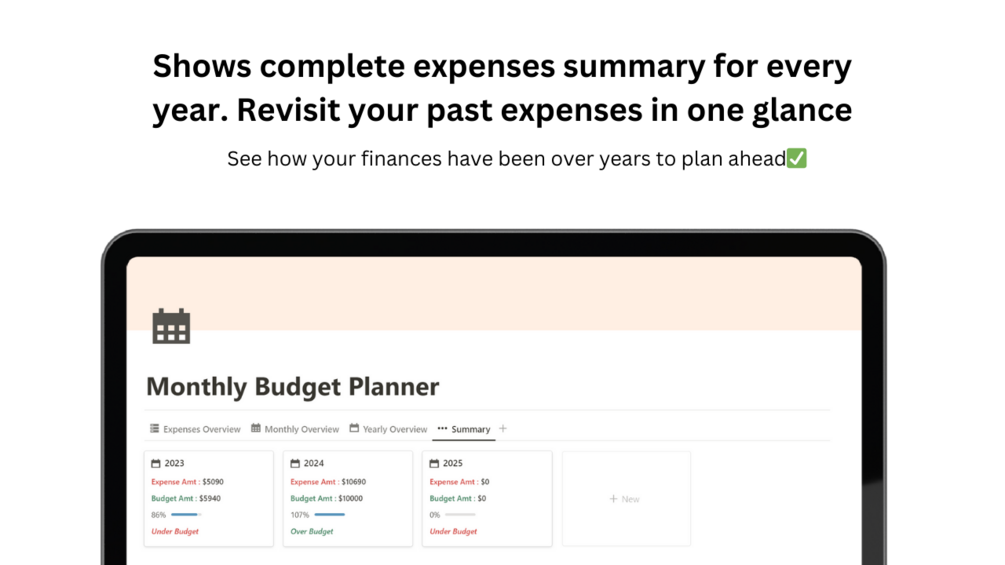Viewport: 1005px width, 565px height.
Task: Click the 86% progress bar on the 2023 card
Action: point(186,515)
